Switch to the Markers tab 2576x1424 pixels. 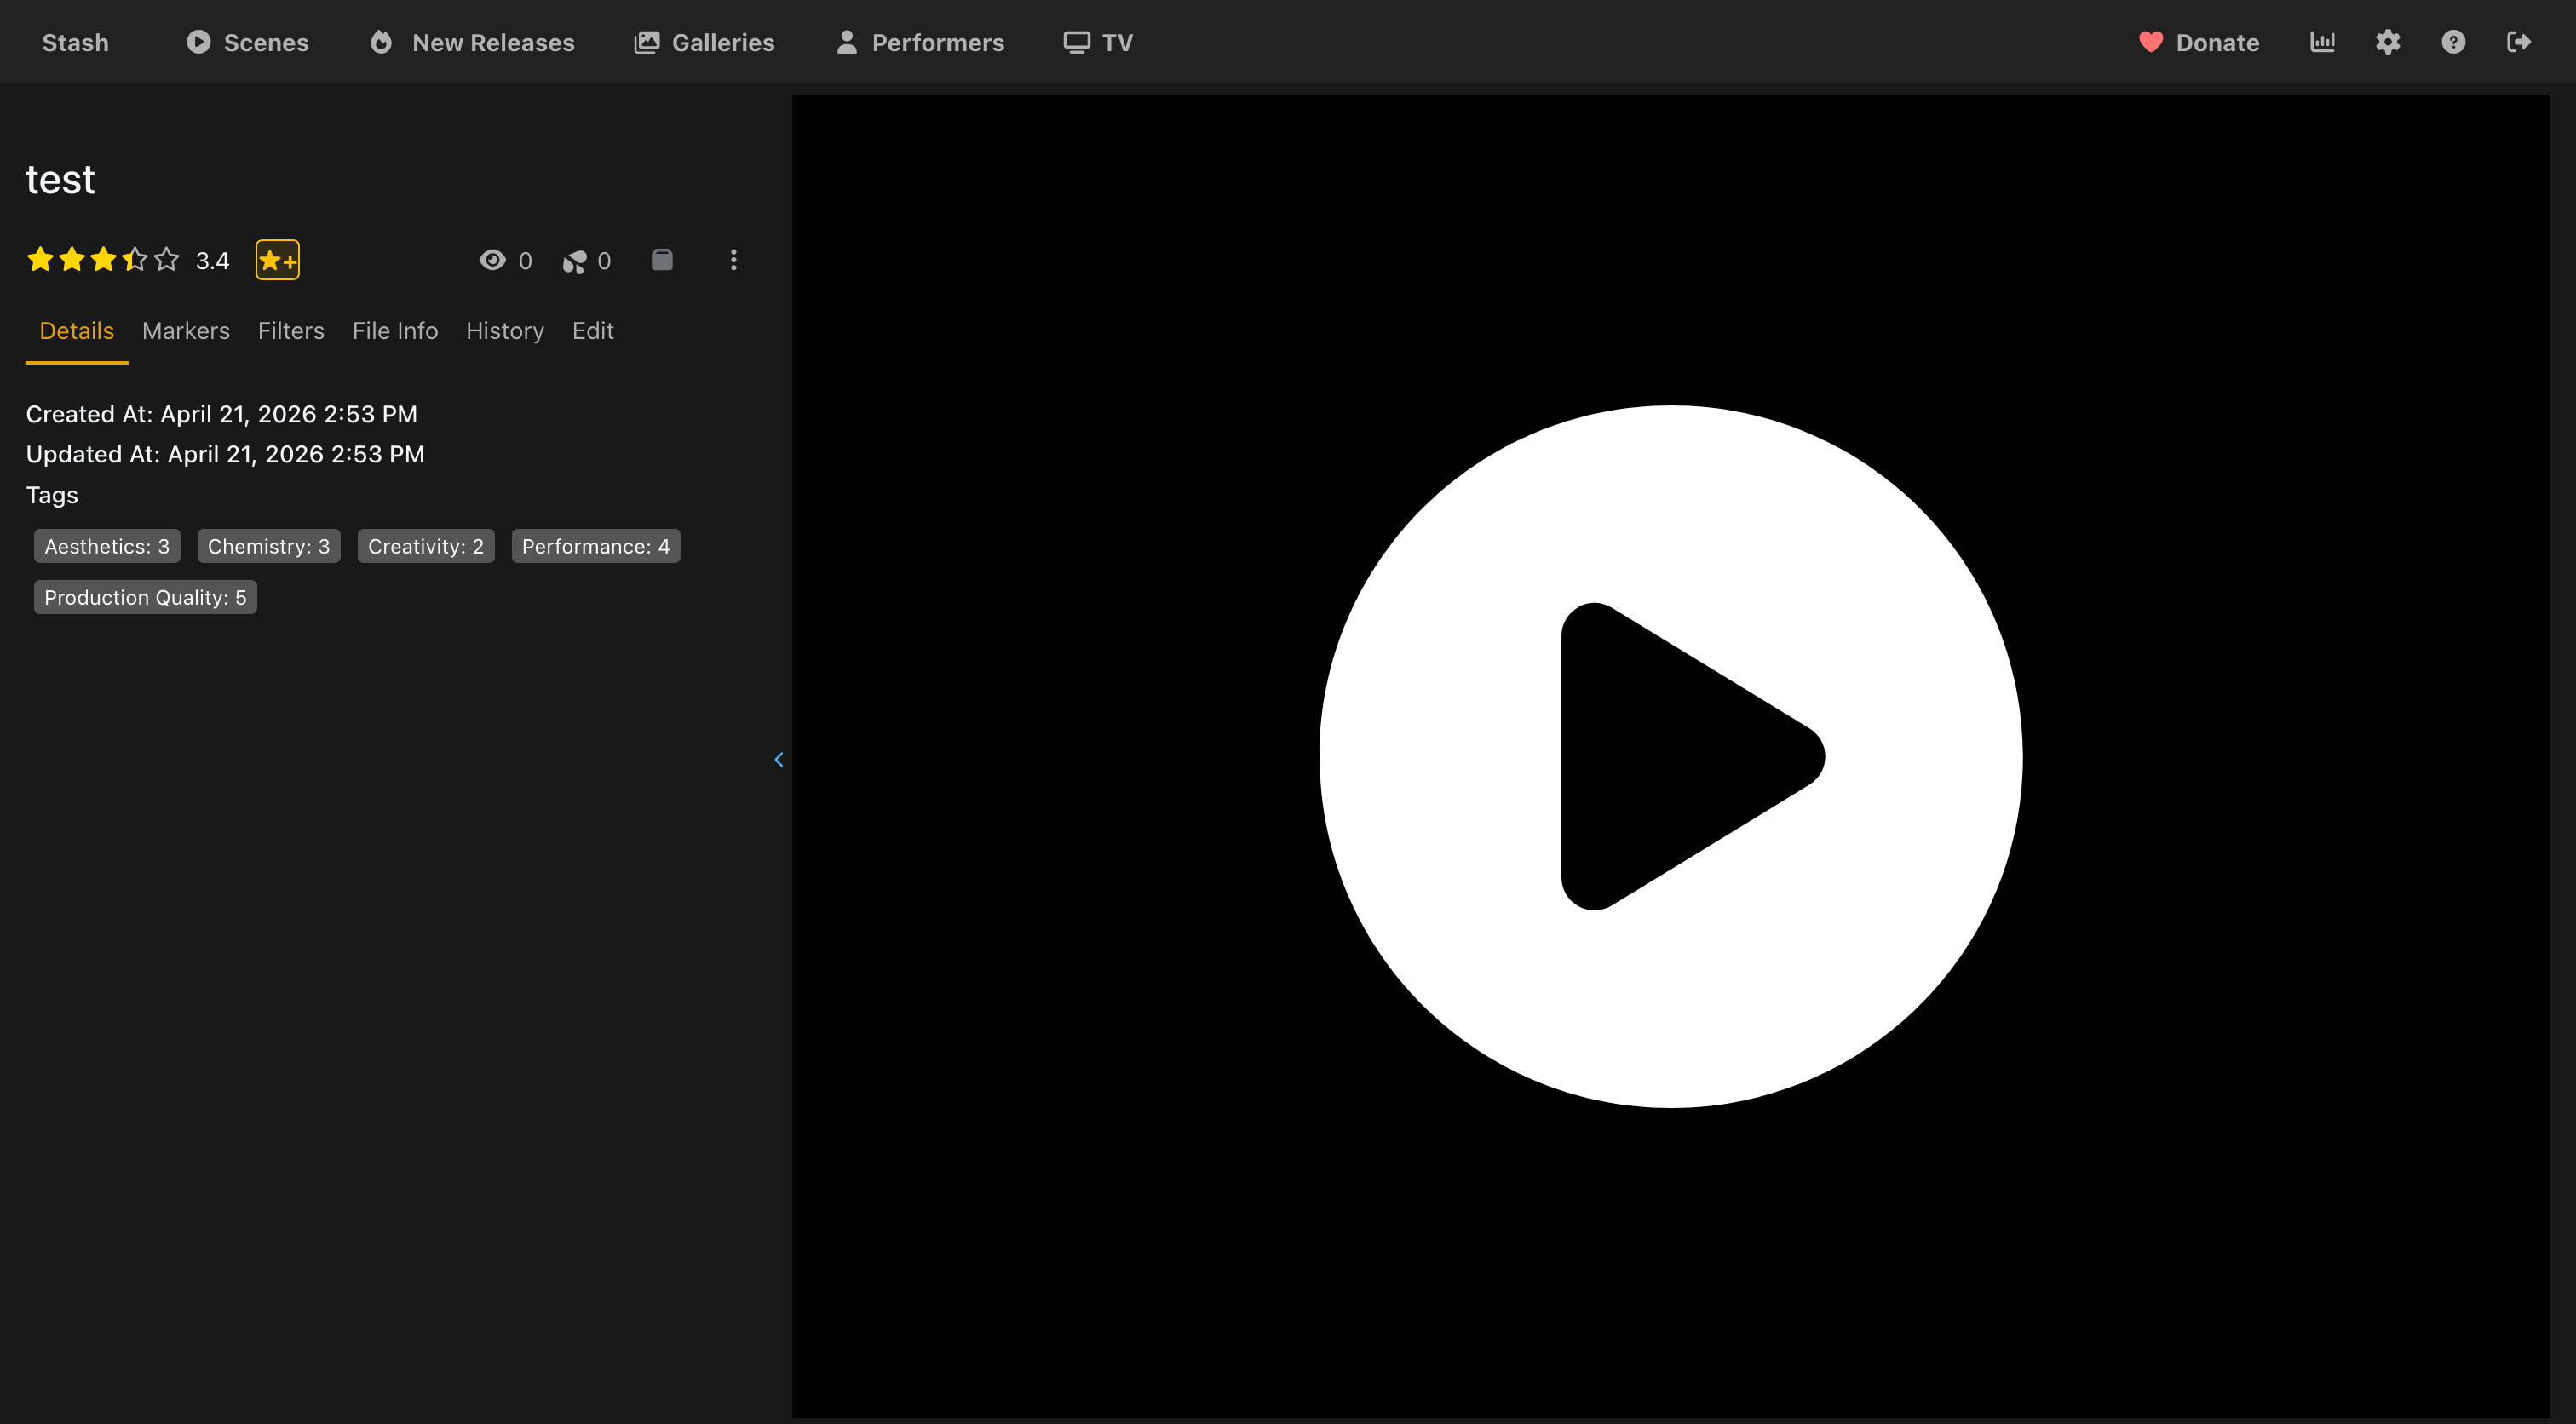pos(186,331)
